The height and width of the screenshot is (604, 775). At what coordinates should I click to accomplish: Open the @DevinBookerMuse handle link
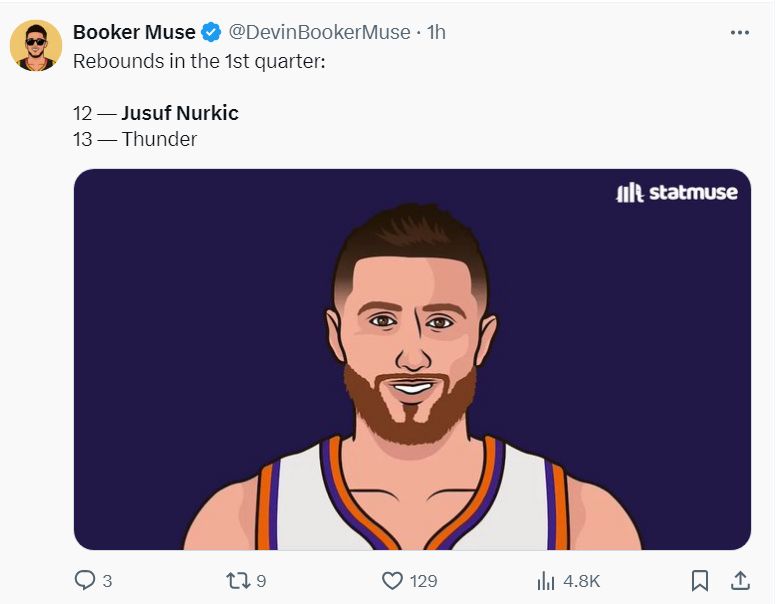pos(320,32)
